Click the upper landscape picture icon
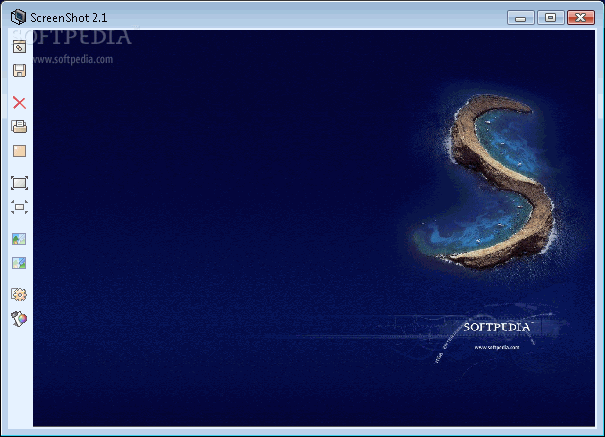The image size is (605, 437). pyautogui.click(x=19, y=239)
